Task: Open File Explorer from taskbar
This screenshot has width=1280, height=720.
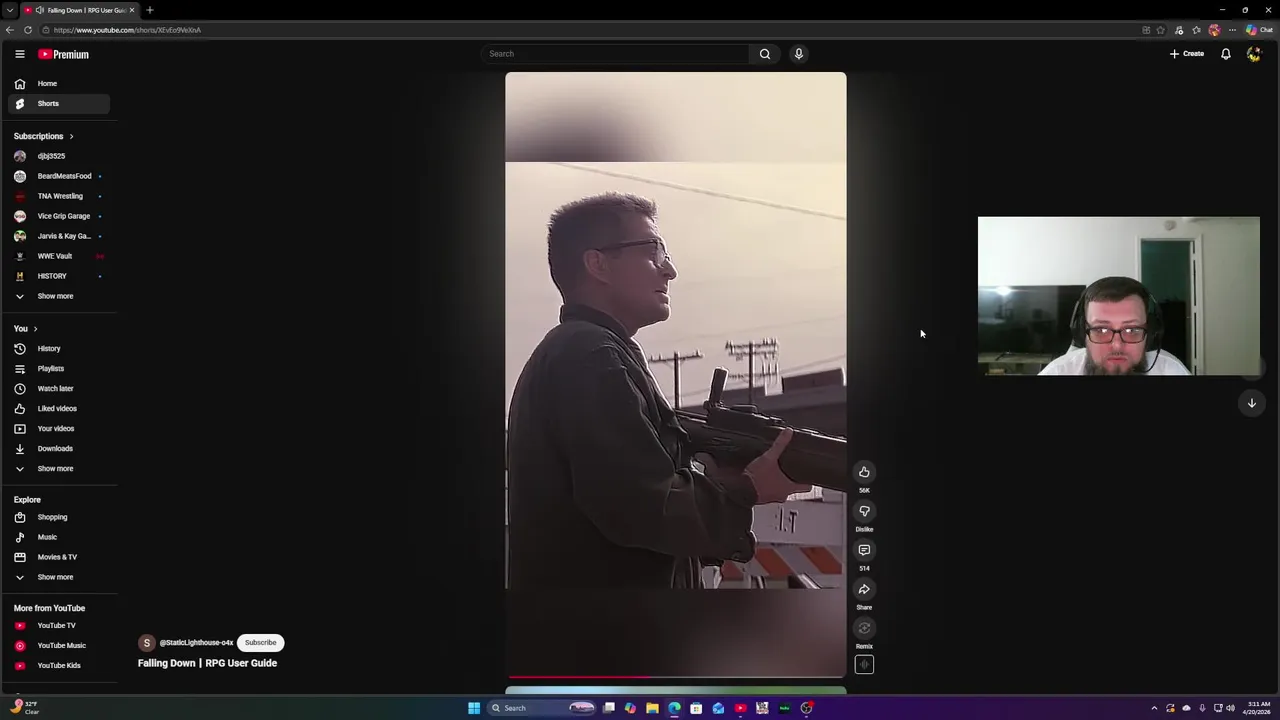Action: 652,708
